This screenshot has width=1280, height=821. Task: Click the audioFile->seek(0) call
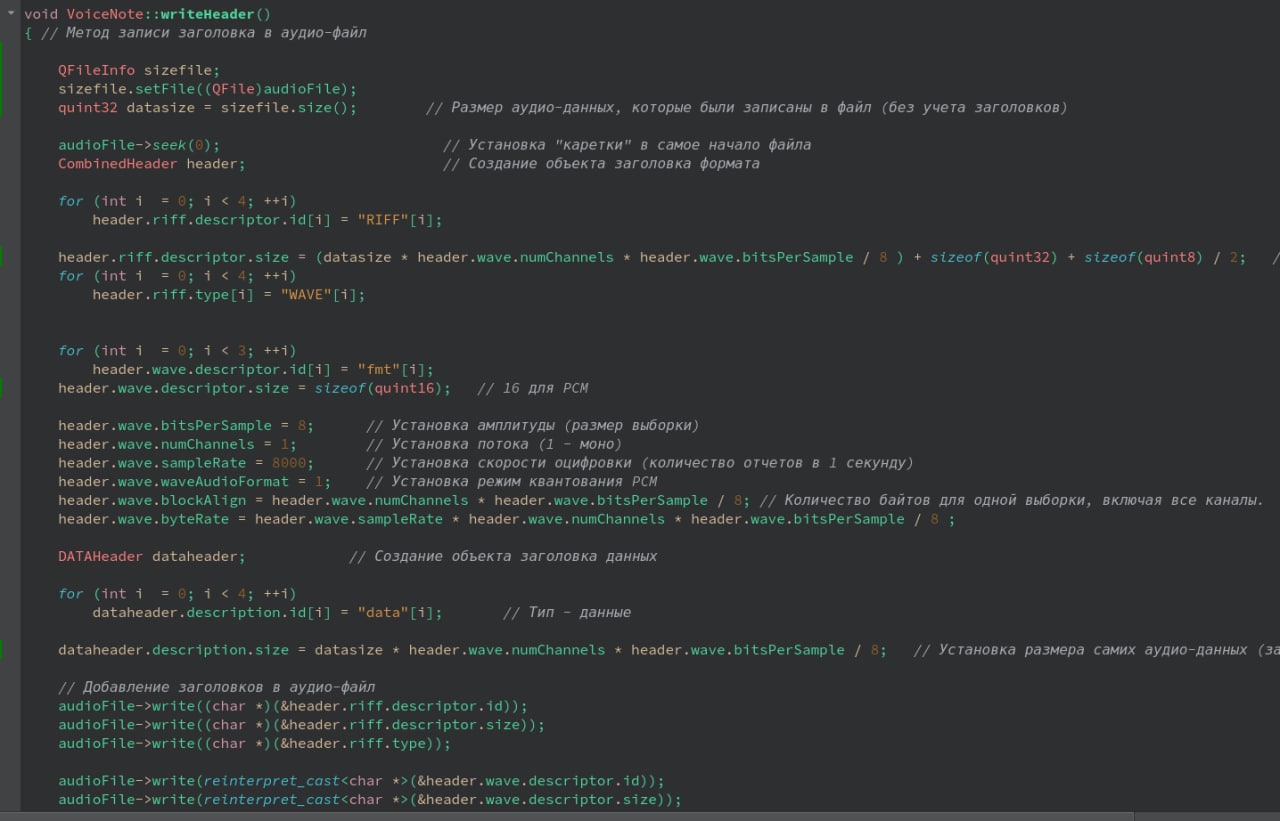coord(138,145)
